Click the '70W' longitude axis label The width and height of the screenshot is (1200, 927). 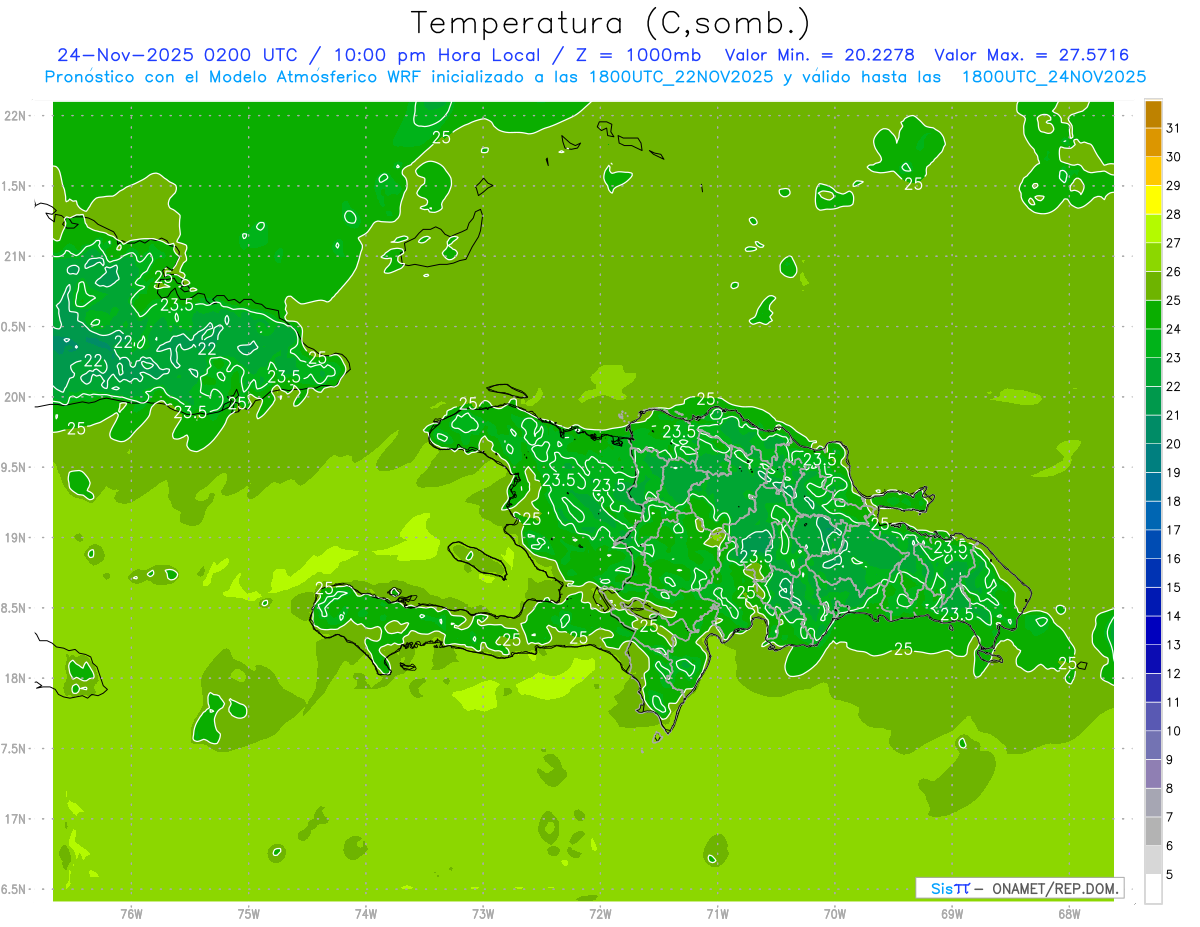pos(835,913)
